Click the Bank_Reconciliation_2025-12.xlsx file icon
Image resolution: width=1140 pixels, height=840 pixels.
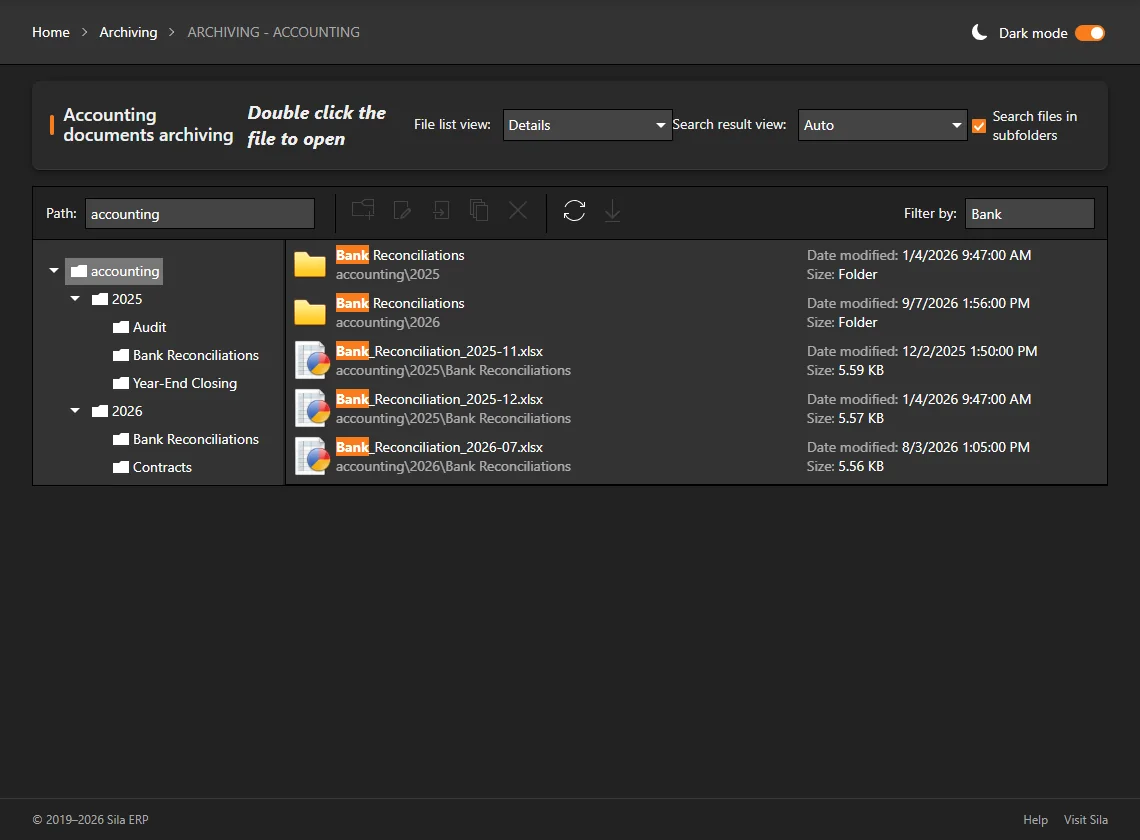pos(311,408)
